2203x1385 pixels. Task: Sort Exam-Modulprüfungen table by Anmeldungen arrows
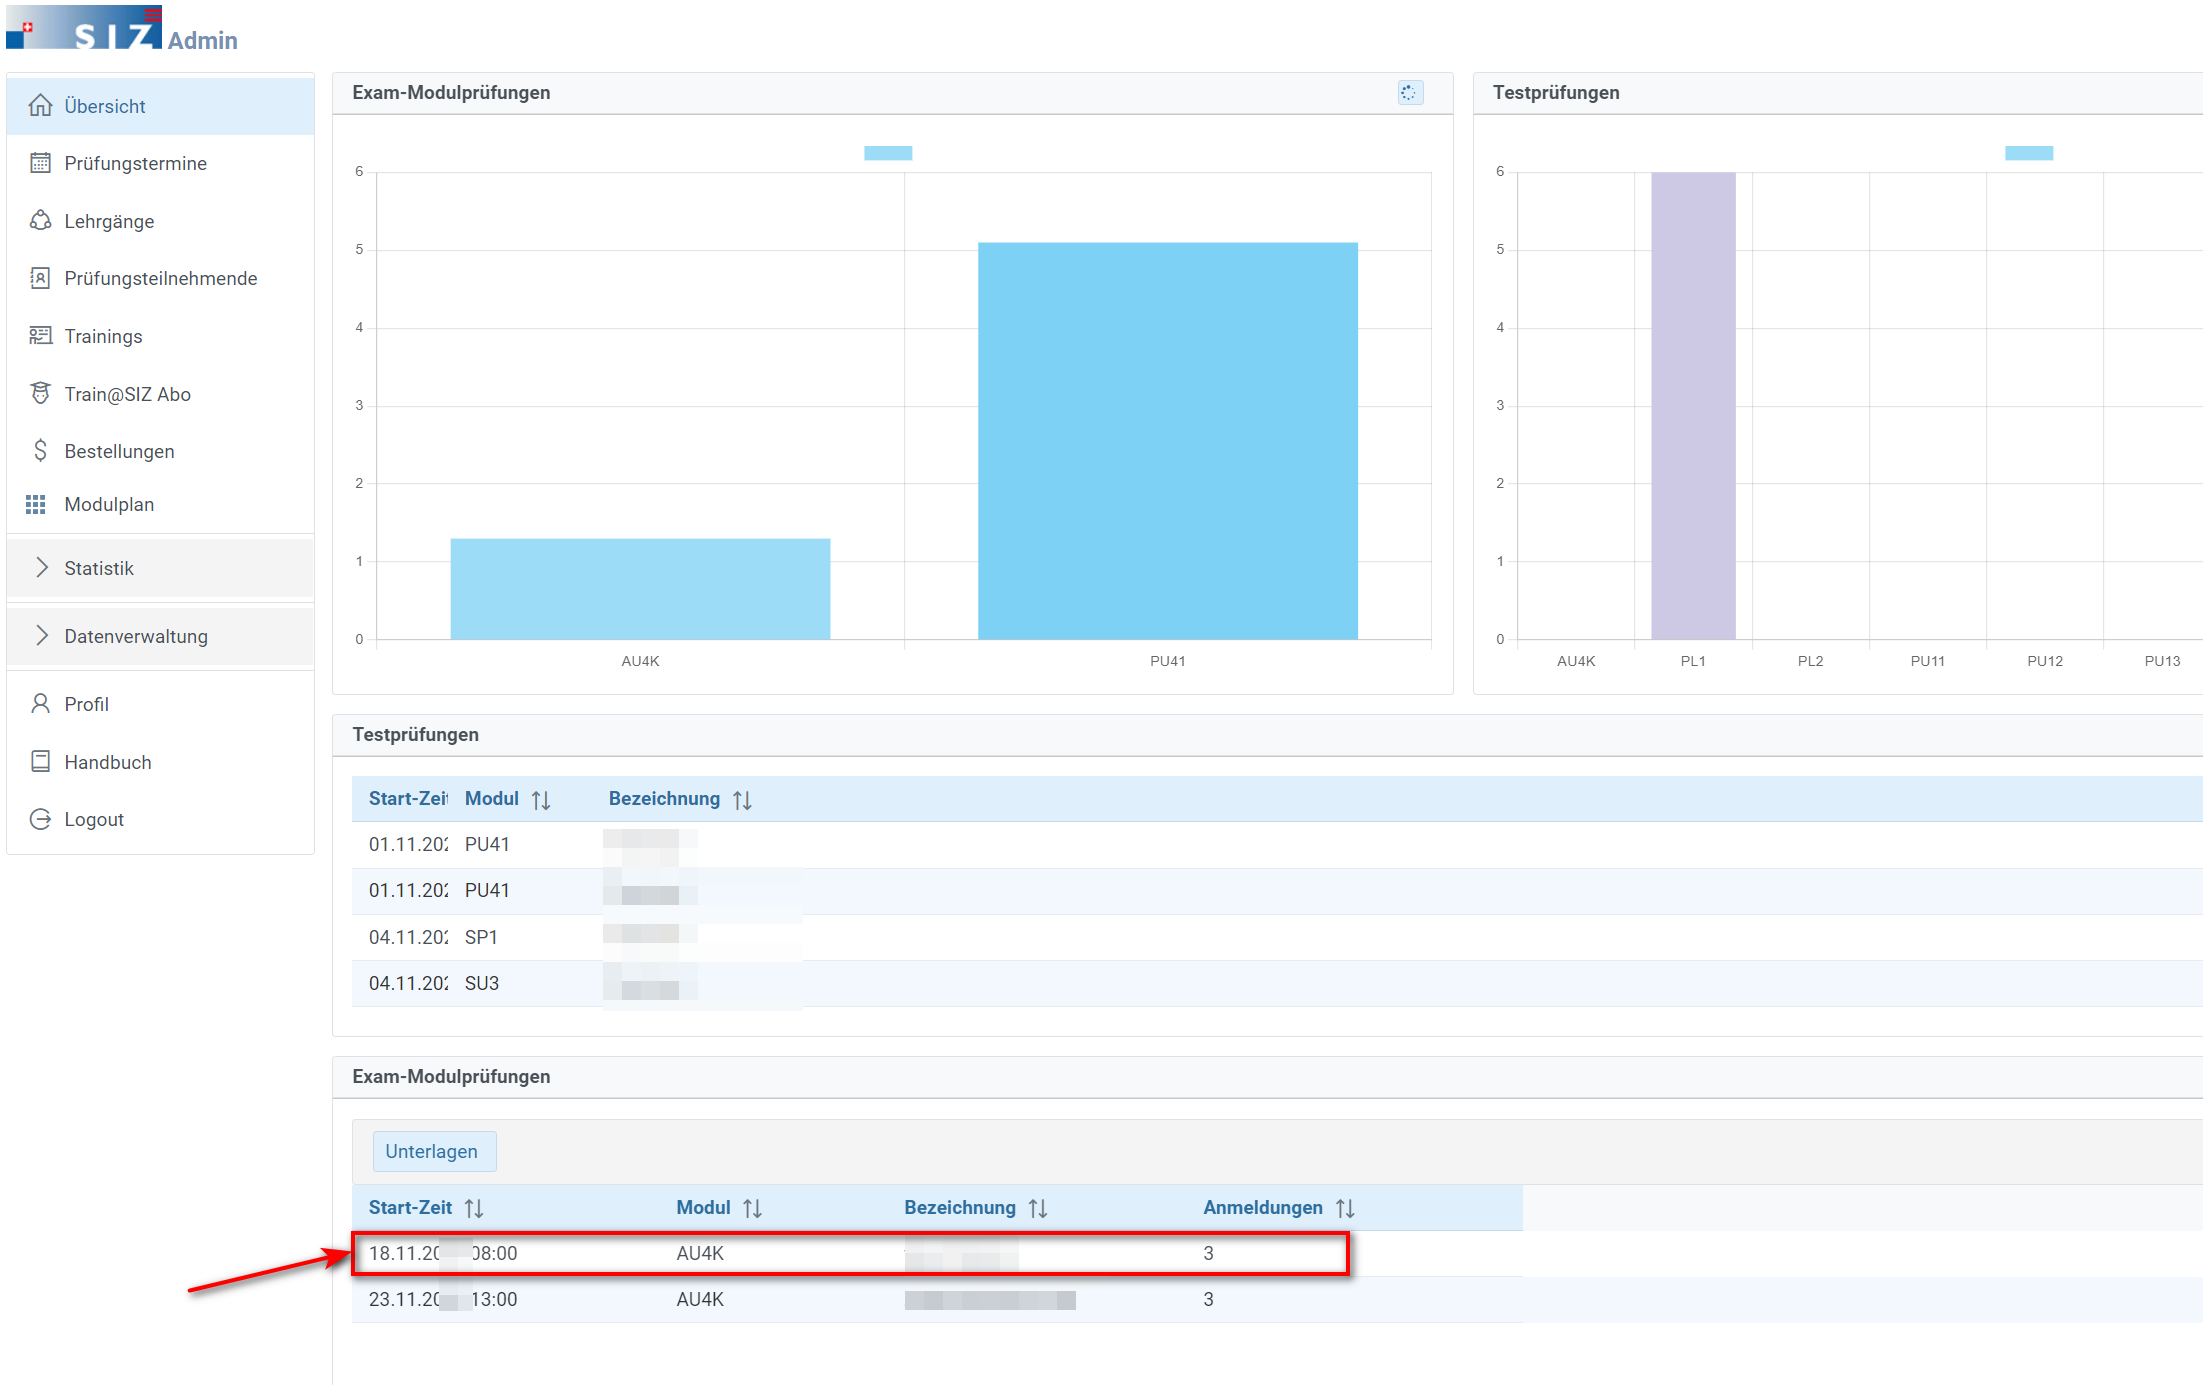point(1345,1208)
